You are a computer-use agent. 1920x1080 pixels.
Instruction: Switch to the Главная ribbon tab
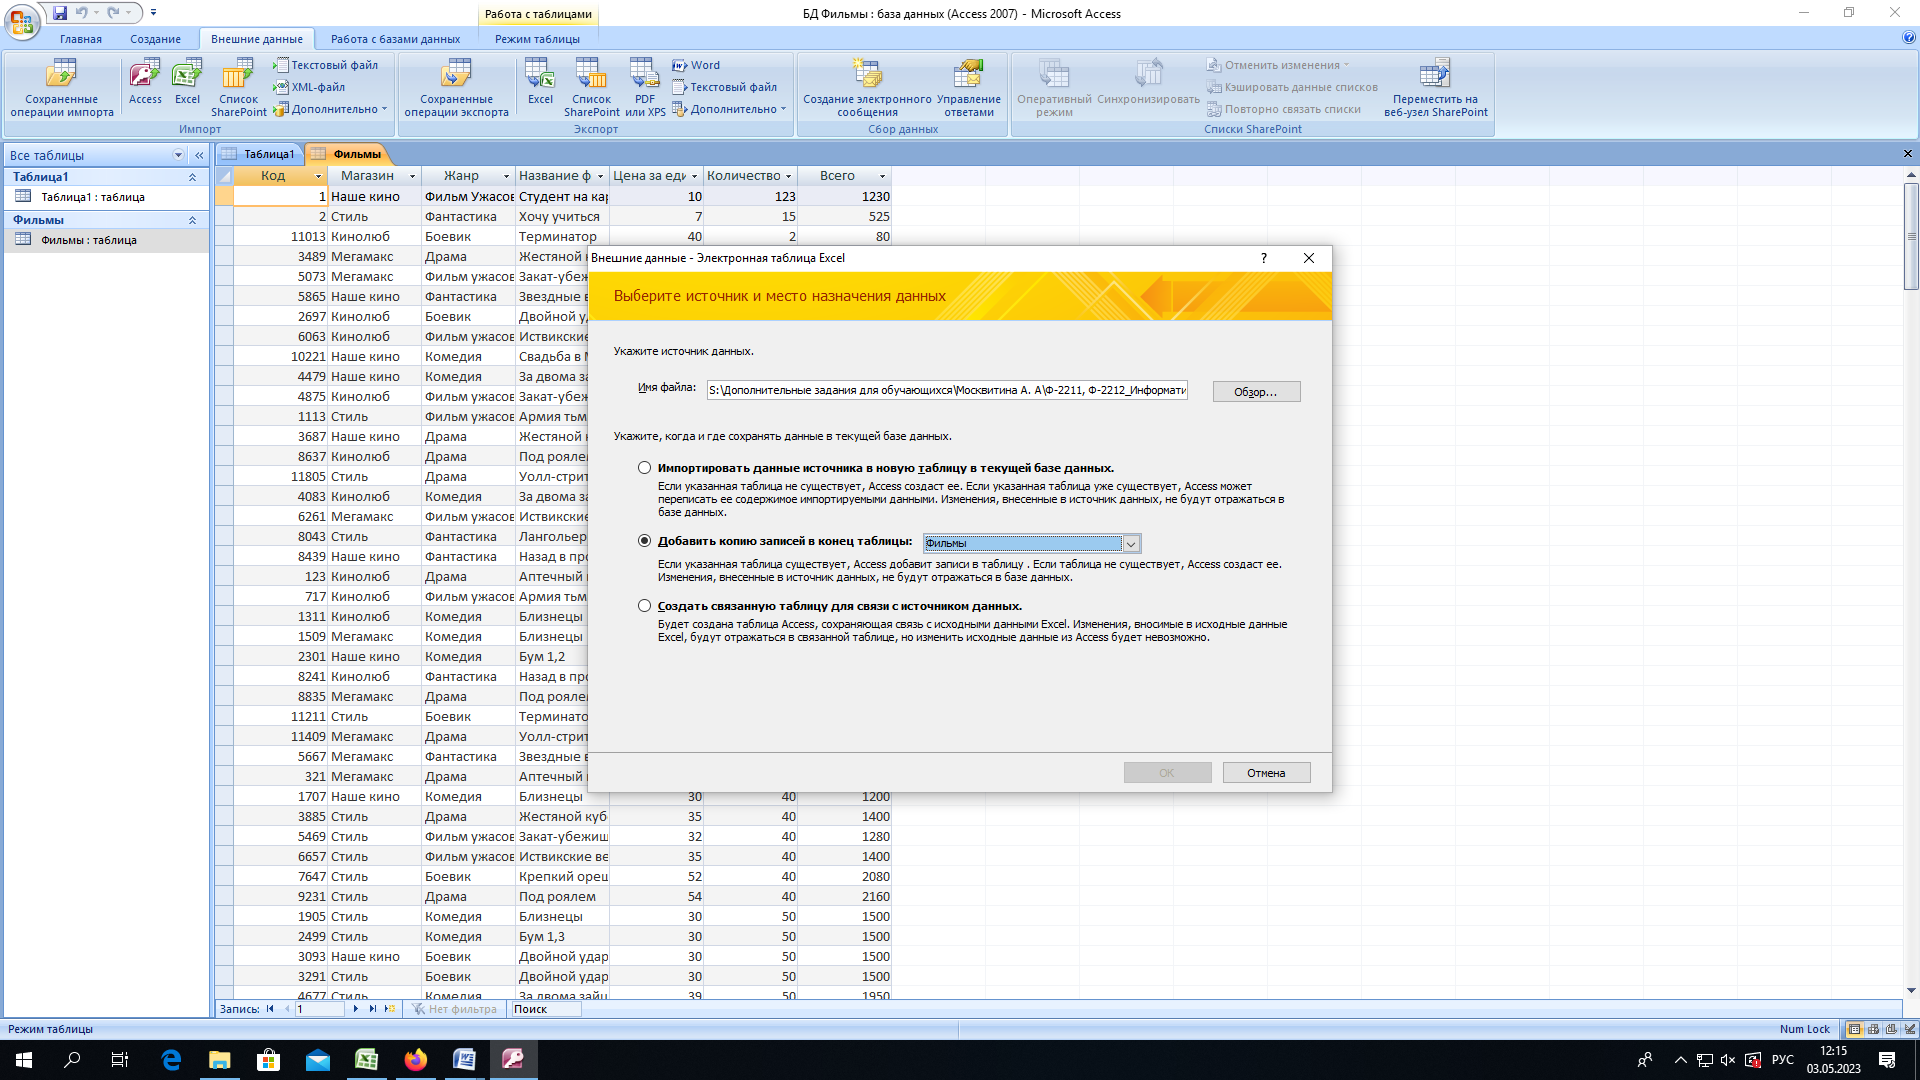tap(81, 39)
